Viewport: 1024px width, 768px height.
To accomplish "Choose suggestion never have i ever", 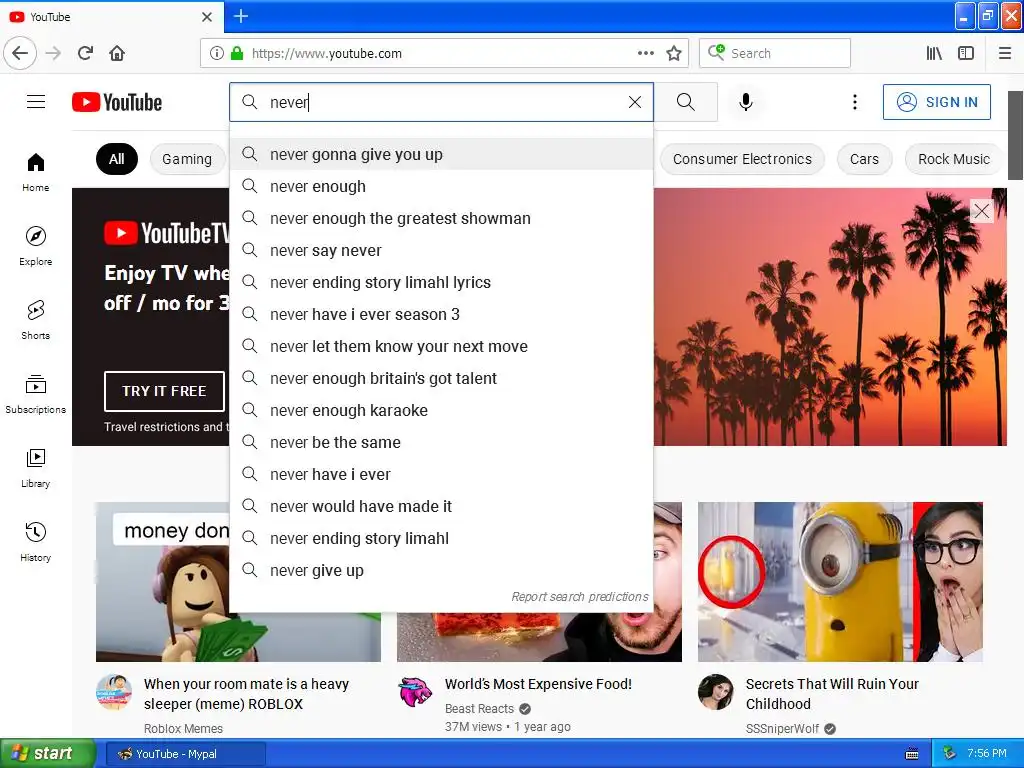I will tap(441, 474).
